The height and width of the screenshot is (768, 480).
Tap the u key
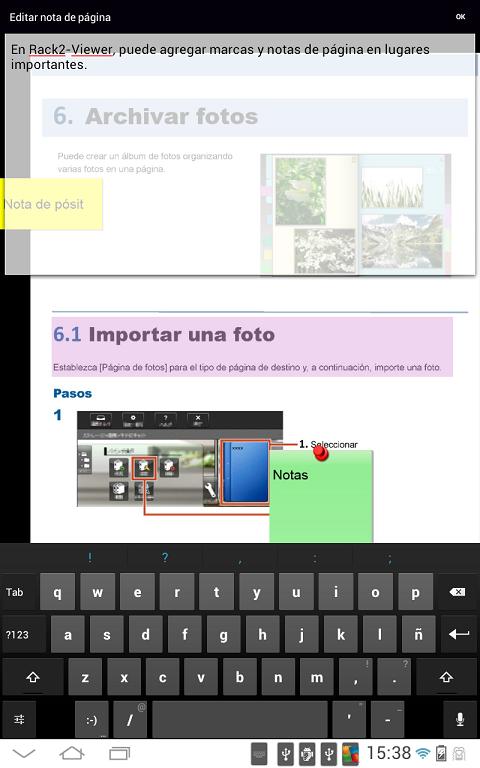[296, 592]
